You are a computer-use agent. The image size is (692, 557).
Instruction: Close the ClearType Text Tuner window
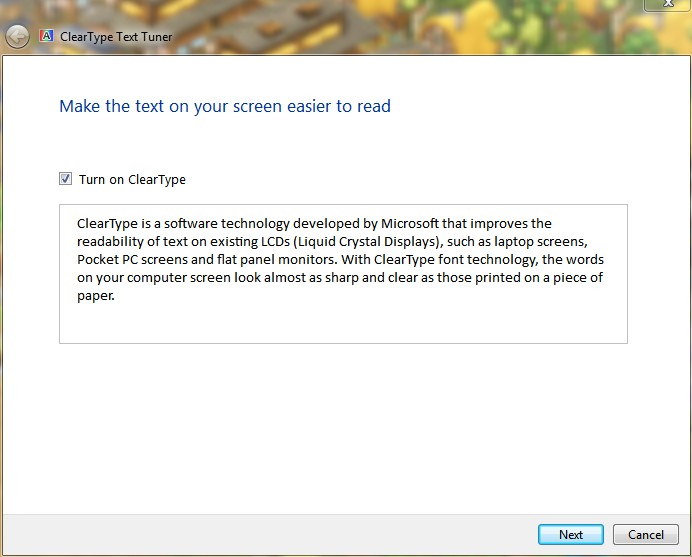pos(668,4)
